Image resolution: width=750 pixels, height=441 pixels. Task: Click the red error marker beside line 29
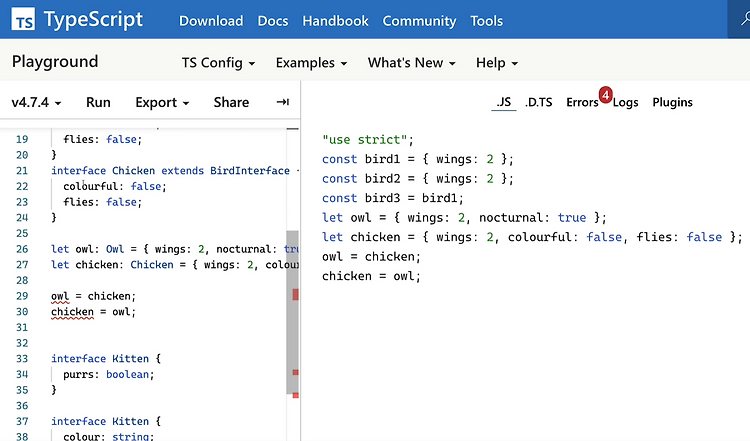coord(296,295)
